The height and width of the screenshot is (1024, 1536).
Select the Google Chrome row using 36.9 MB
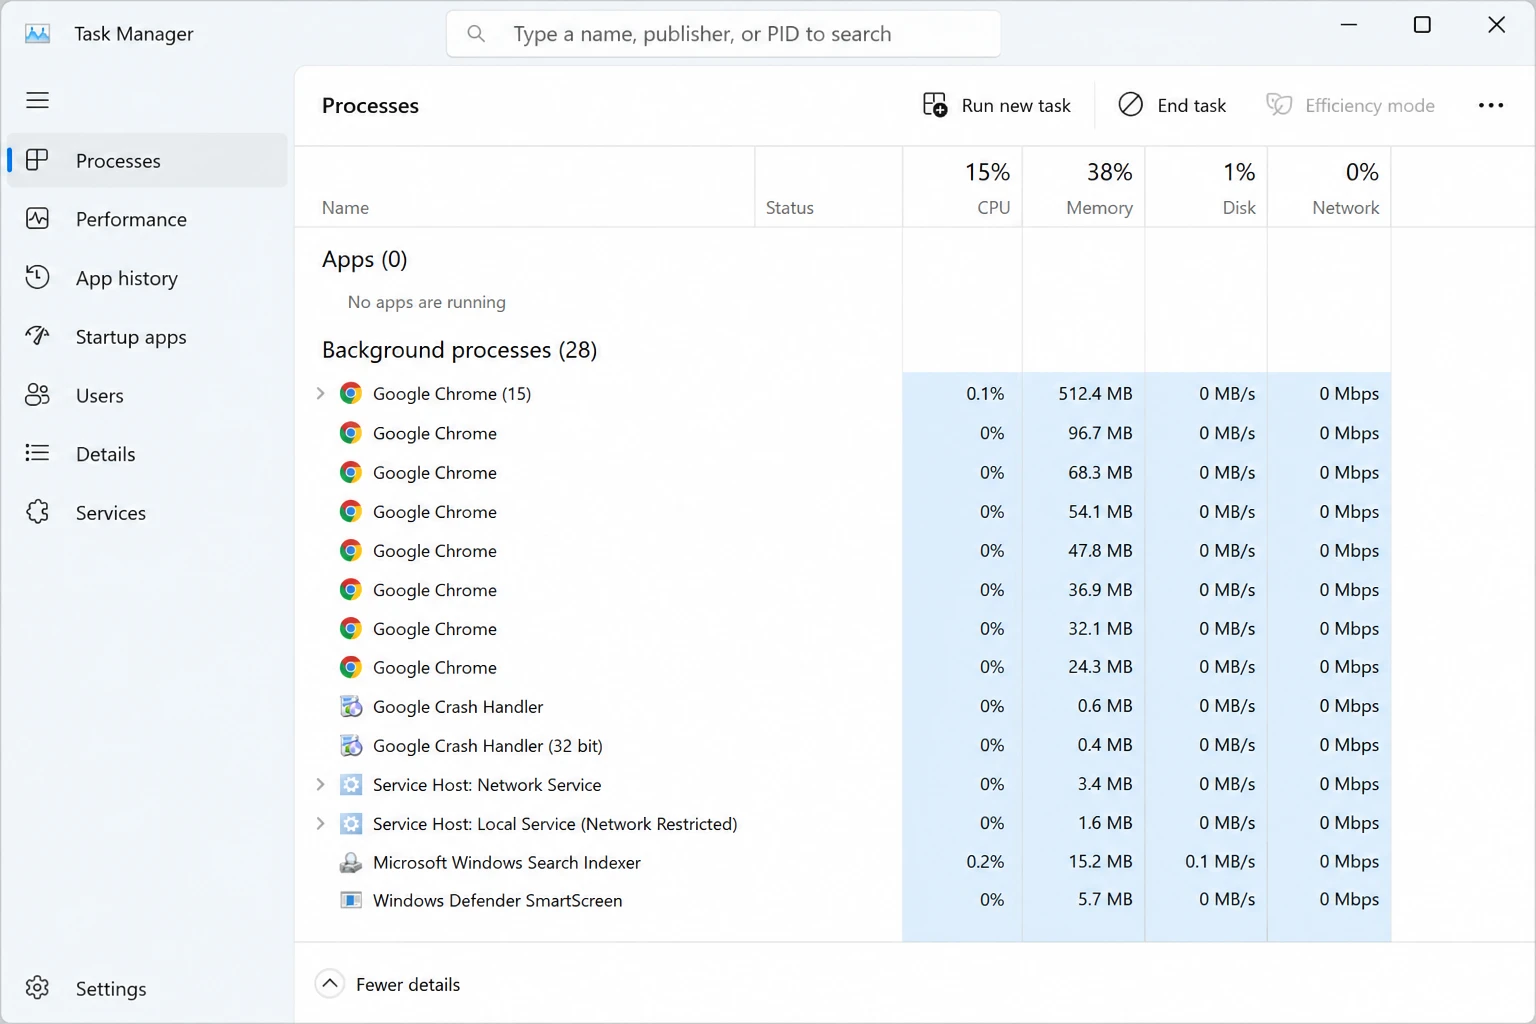point(843,589)
